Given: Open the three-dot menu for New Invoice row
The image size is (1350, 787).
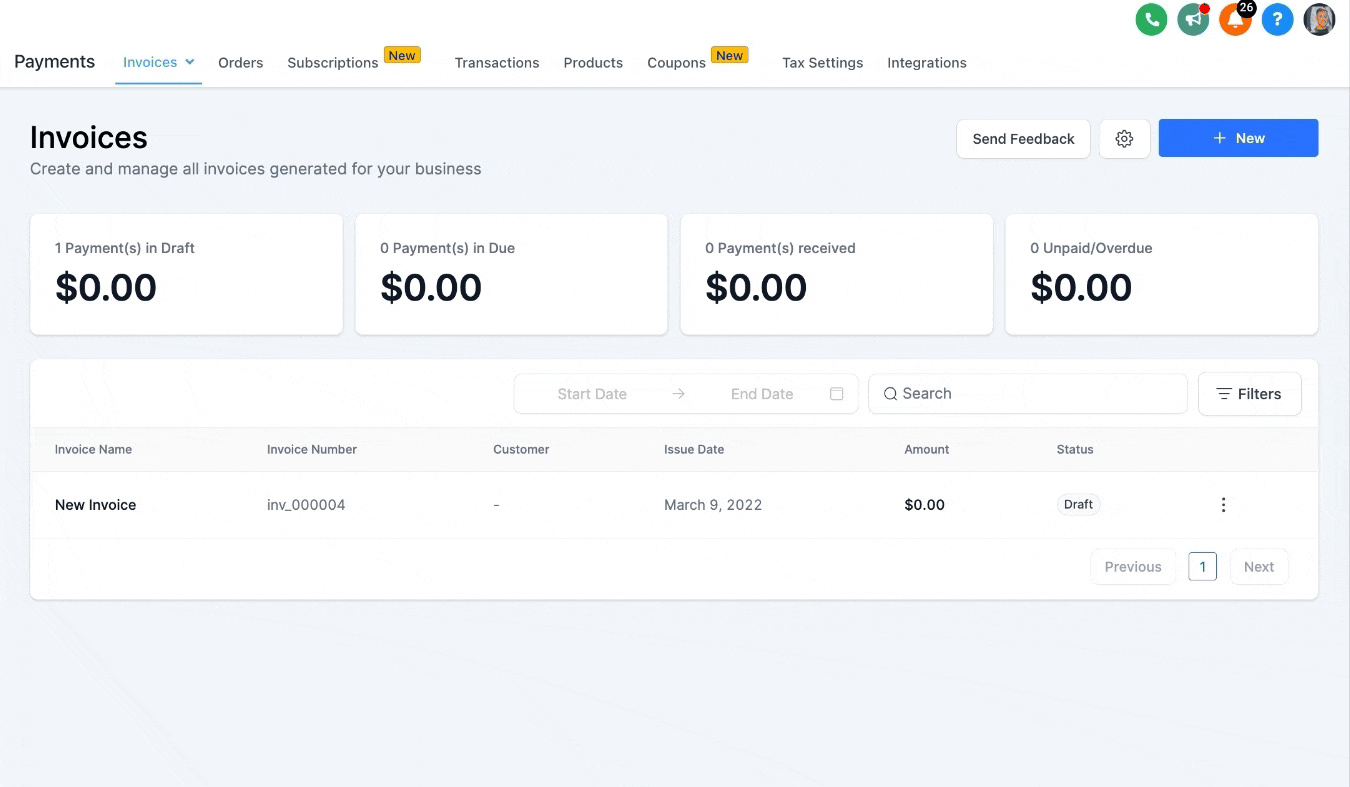Looking at the screenshot, I should tap(1223, 505).
